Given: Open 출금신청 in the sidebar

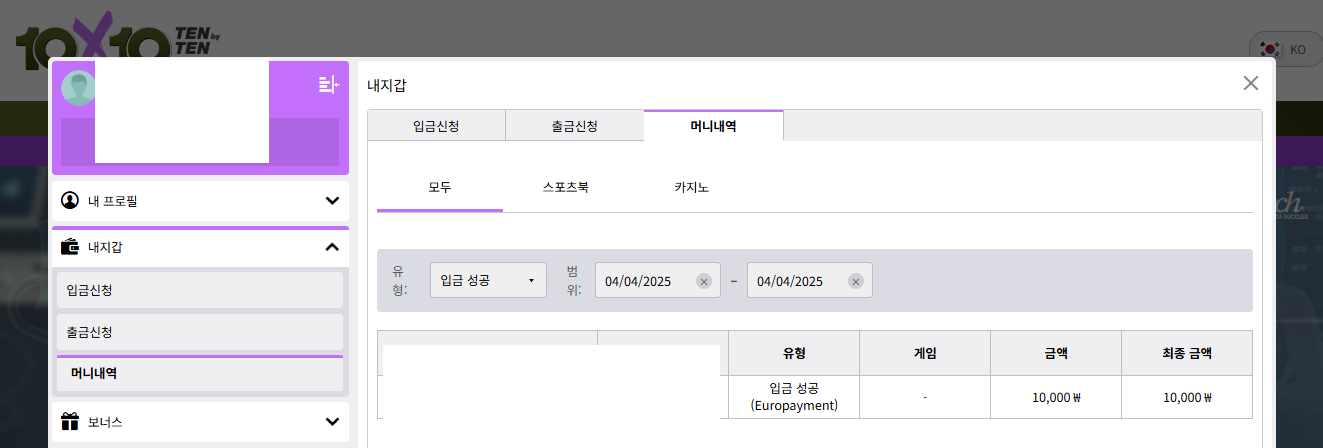Looking at the screenshot, I should click(200, 331).
